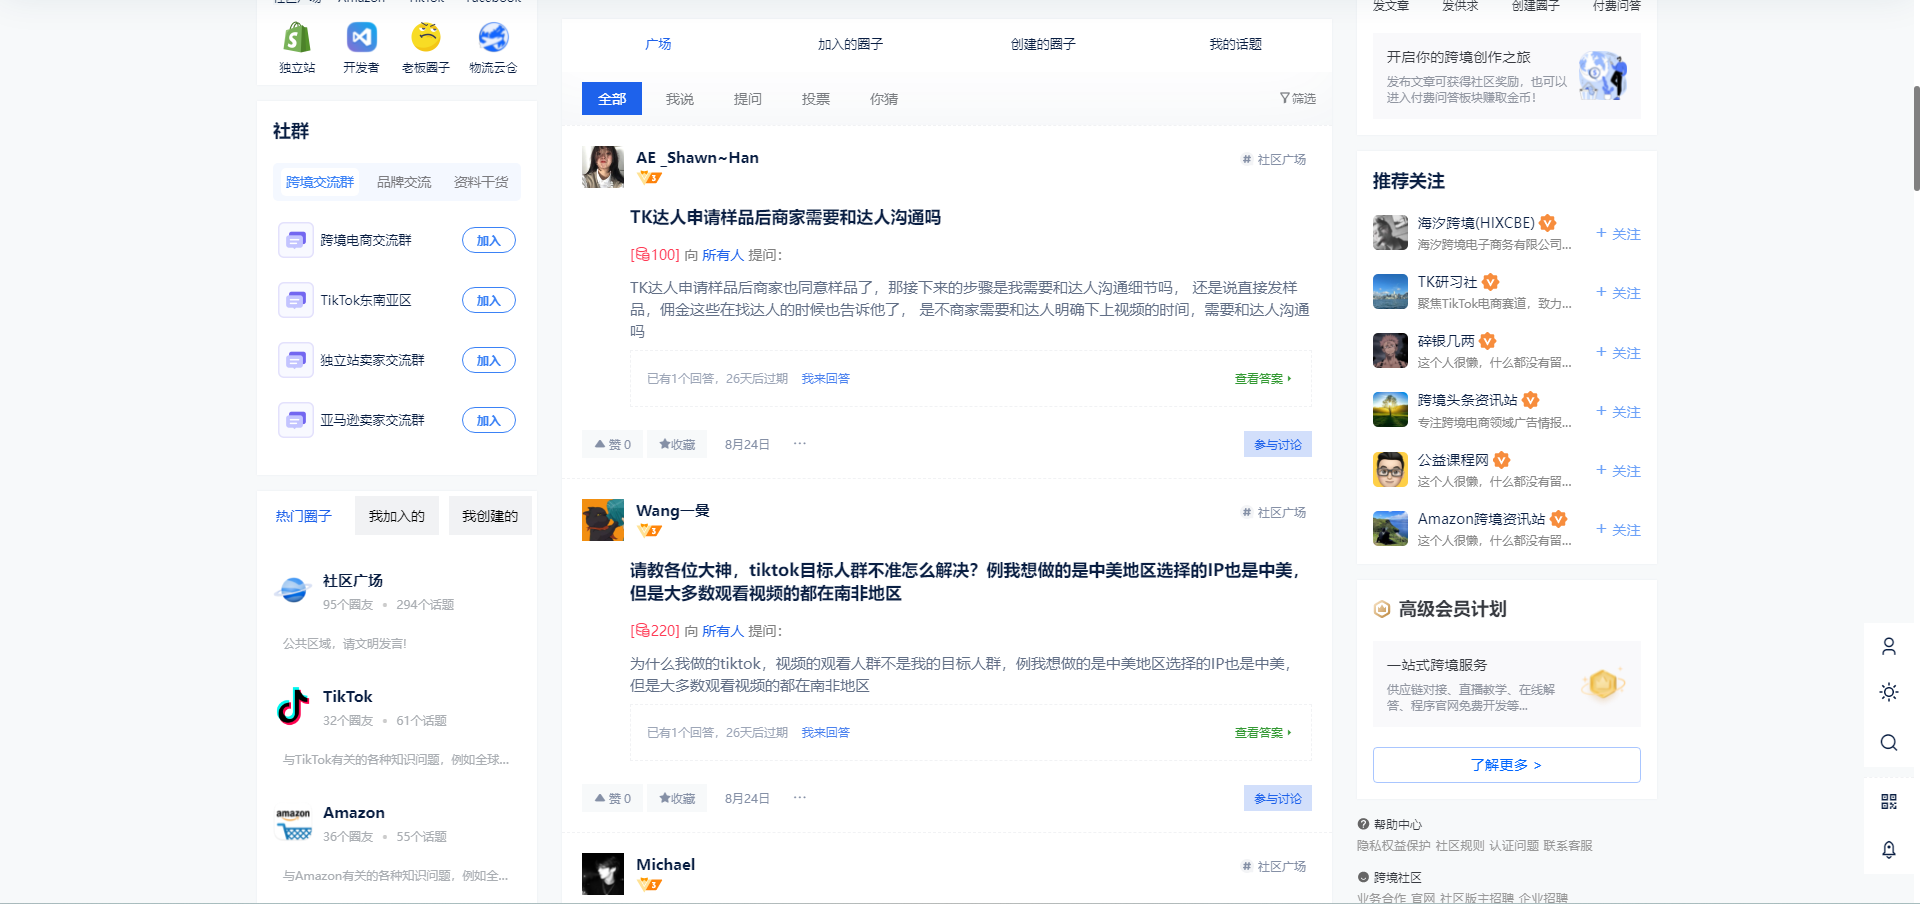This screenshot has height=904, width=1920.
Task: Join discussion on Wang一曼's post
Action: tap(1278, 798)
